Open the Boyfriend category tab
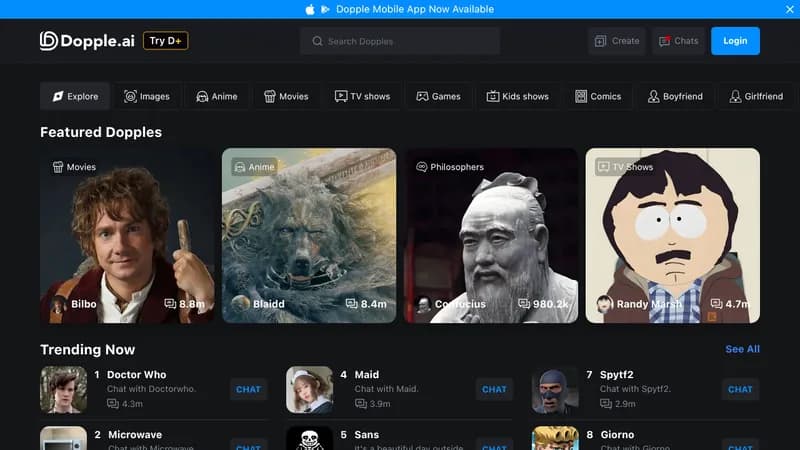 (x=675, y=96)
